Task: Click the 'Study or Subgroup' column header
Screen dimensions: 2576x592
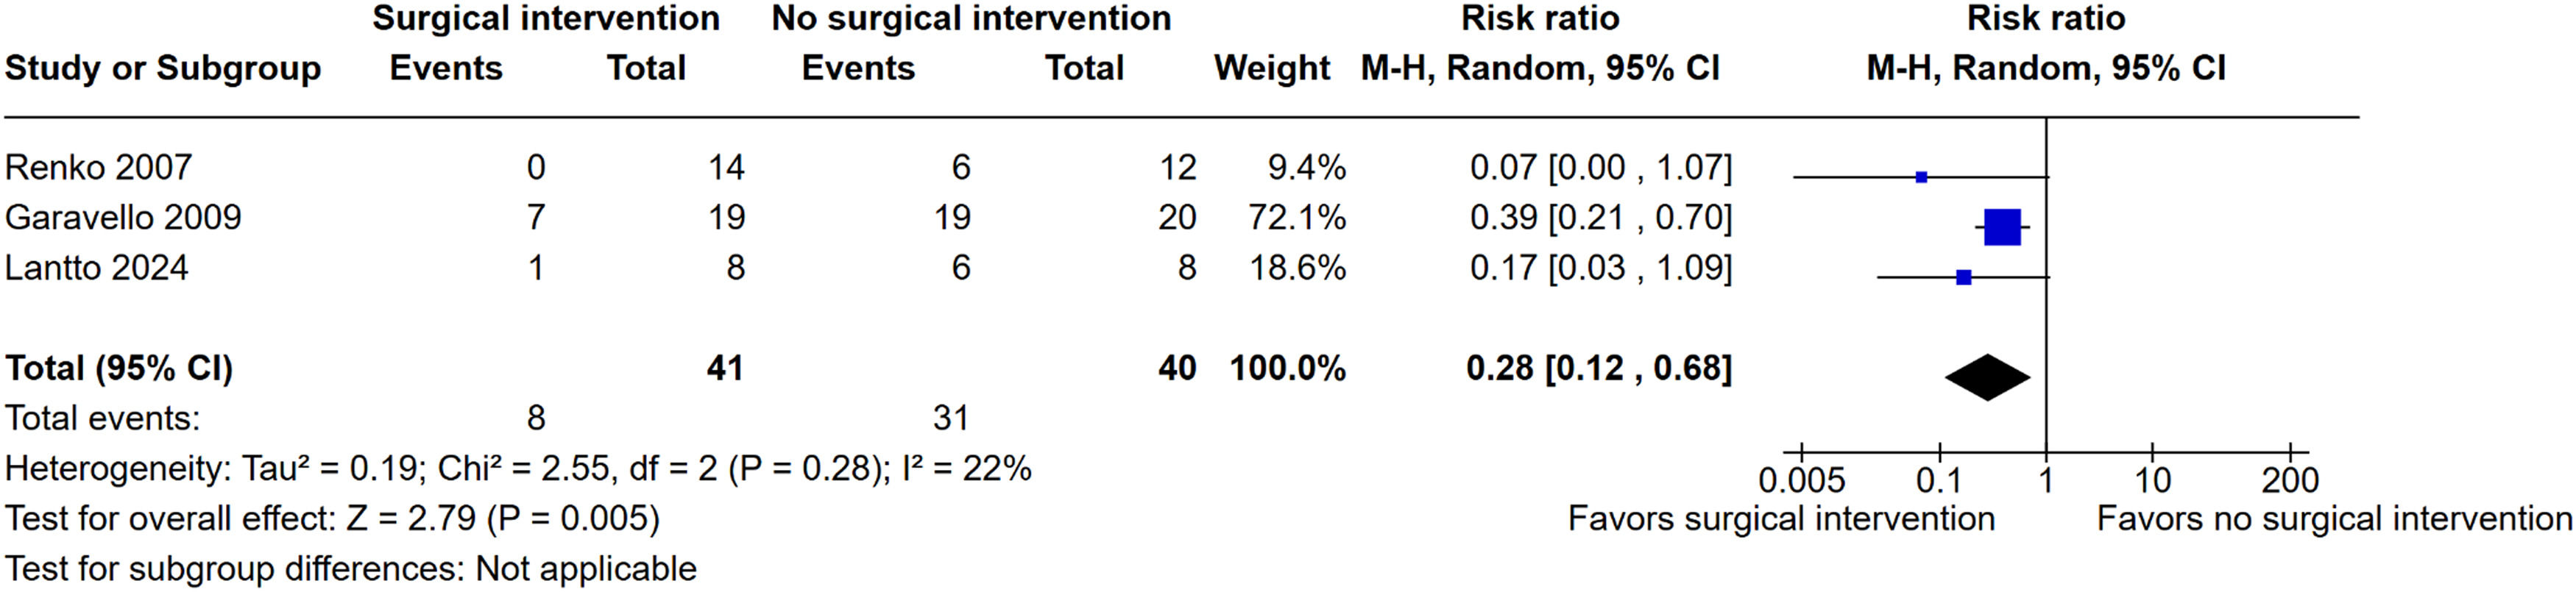Action: click(163, 68)
